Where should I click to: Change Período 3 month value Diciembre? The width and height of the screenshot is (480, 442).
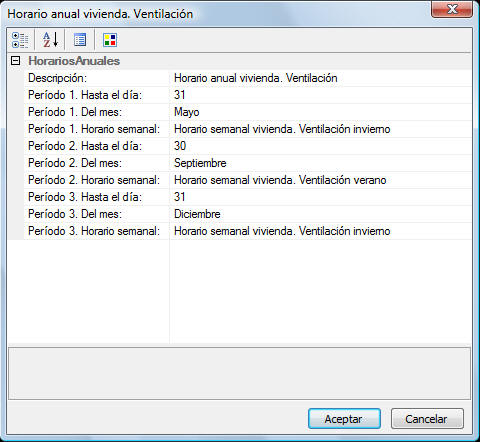[320, 214]
